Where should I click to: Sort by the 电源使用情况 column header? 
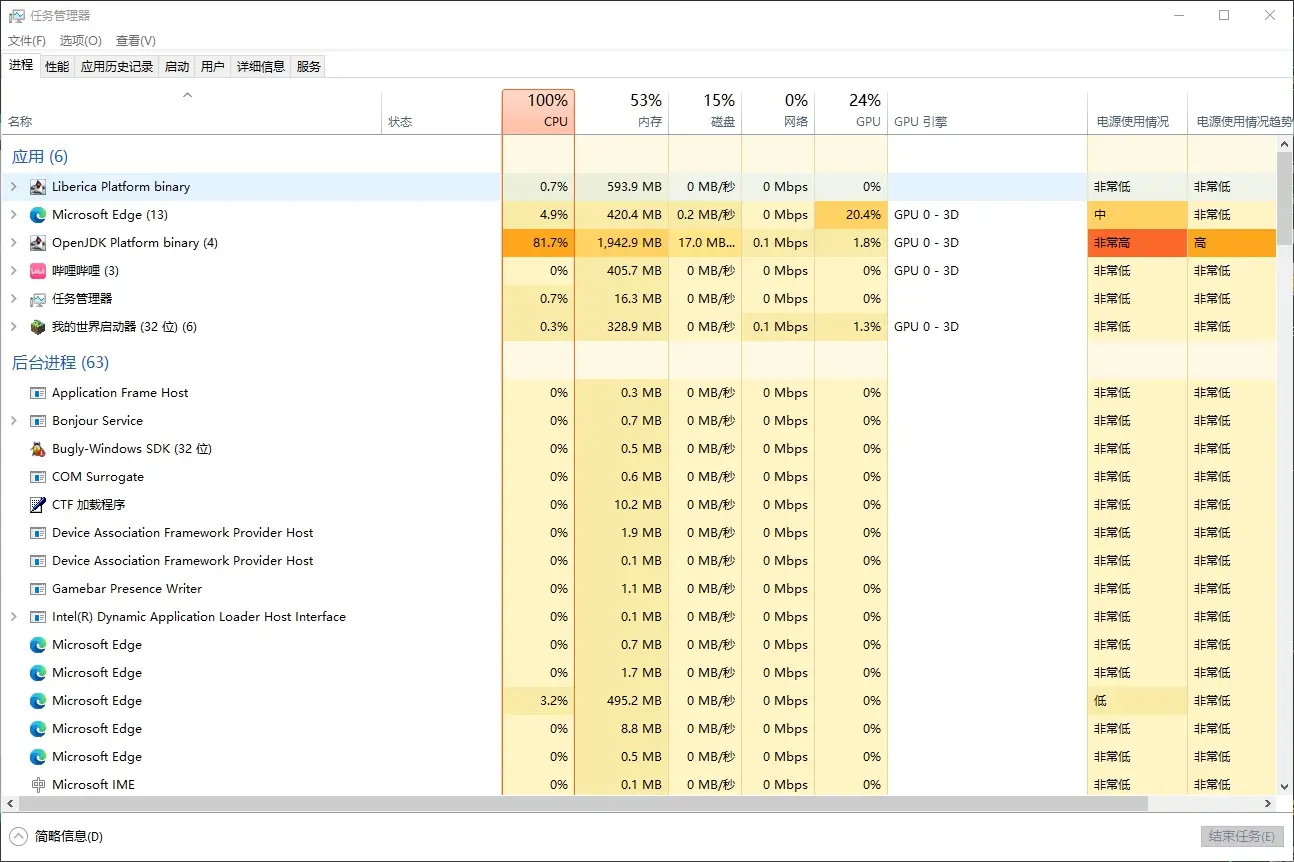click(1137, 111)
